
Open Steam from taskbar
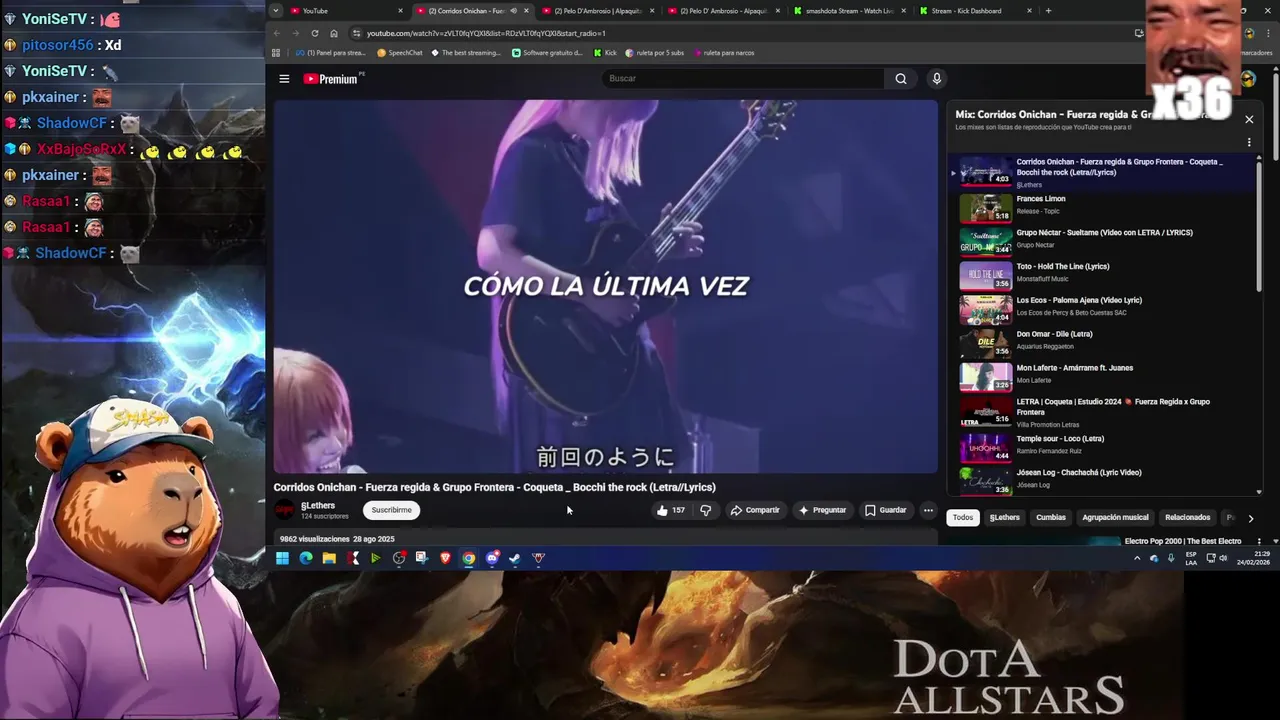tap(515, 558)
